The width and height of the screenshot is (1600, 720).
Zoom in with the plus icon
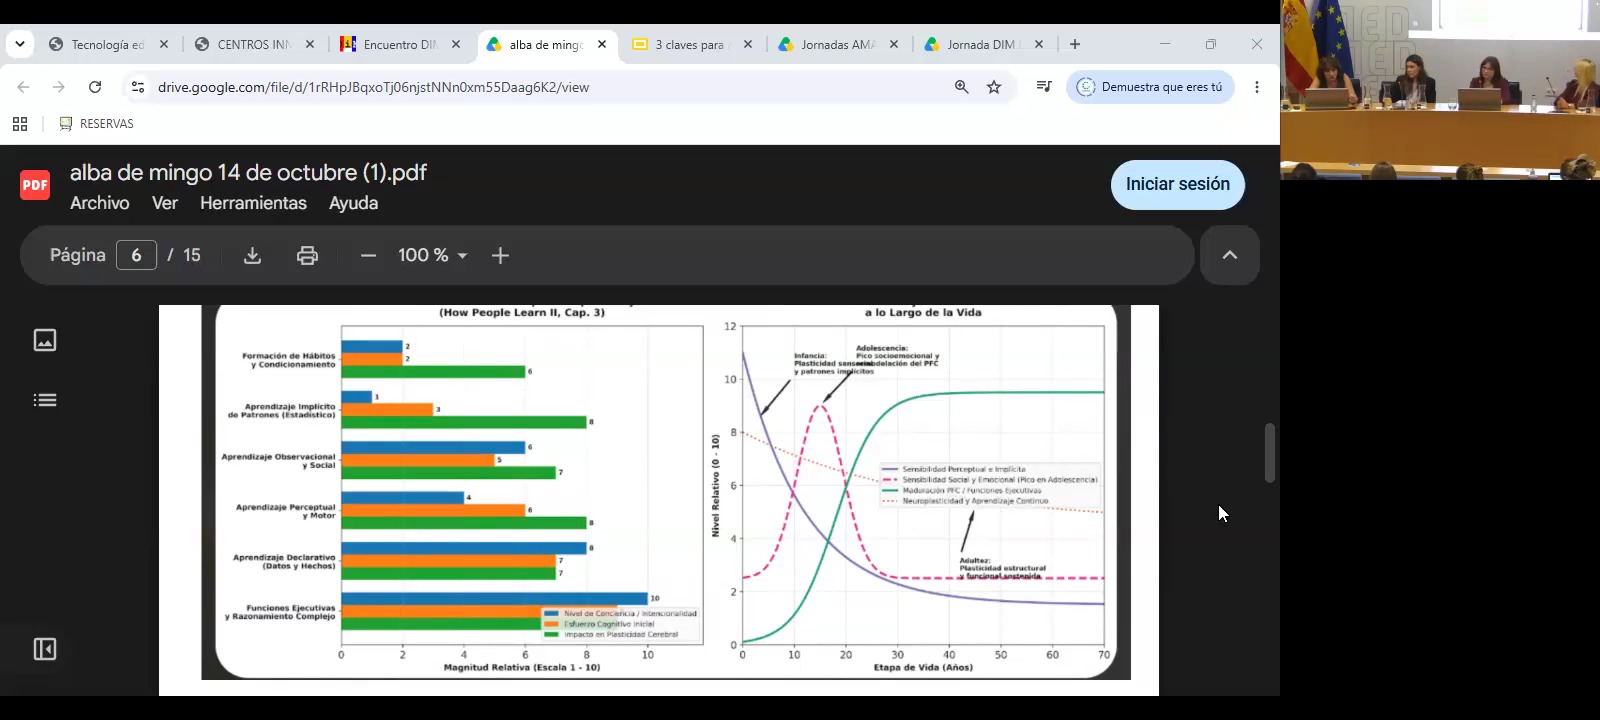(500, 256)
